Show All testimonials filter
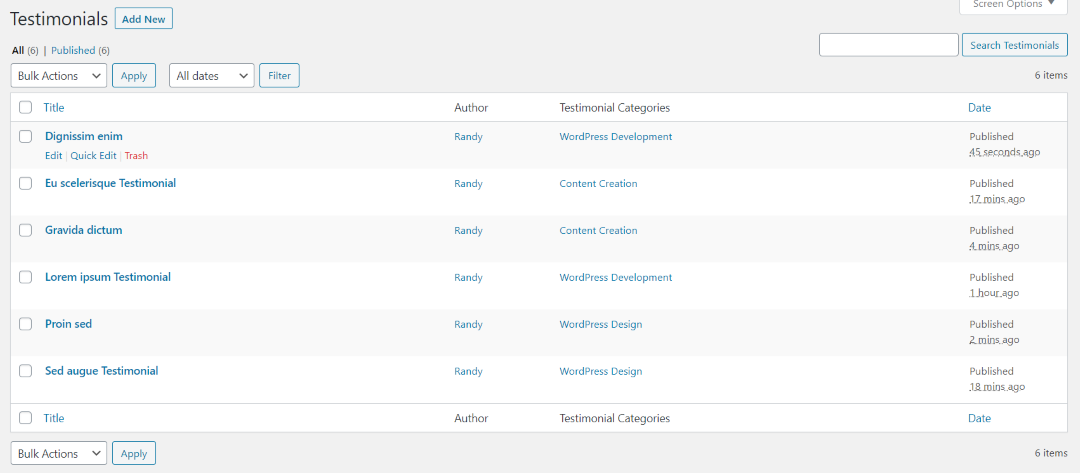The height and width of the screenshot is (473, 1080). (18, 50)
